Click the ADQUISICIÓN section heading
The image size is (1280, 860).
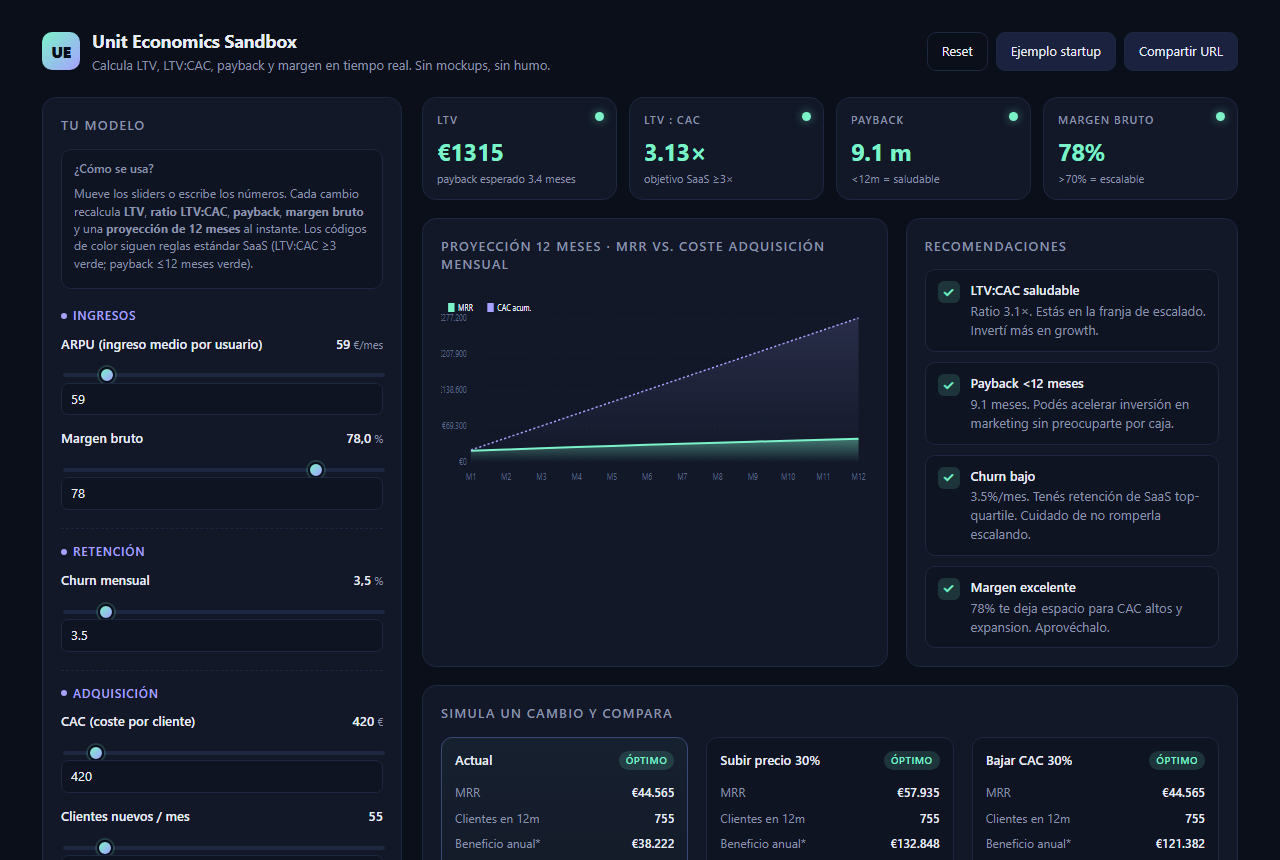[116, 694]
